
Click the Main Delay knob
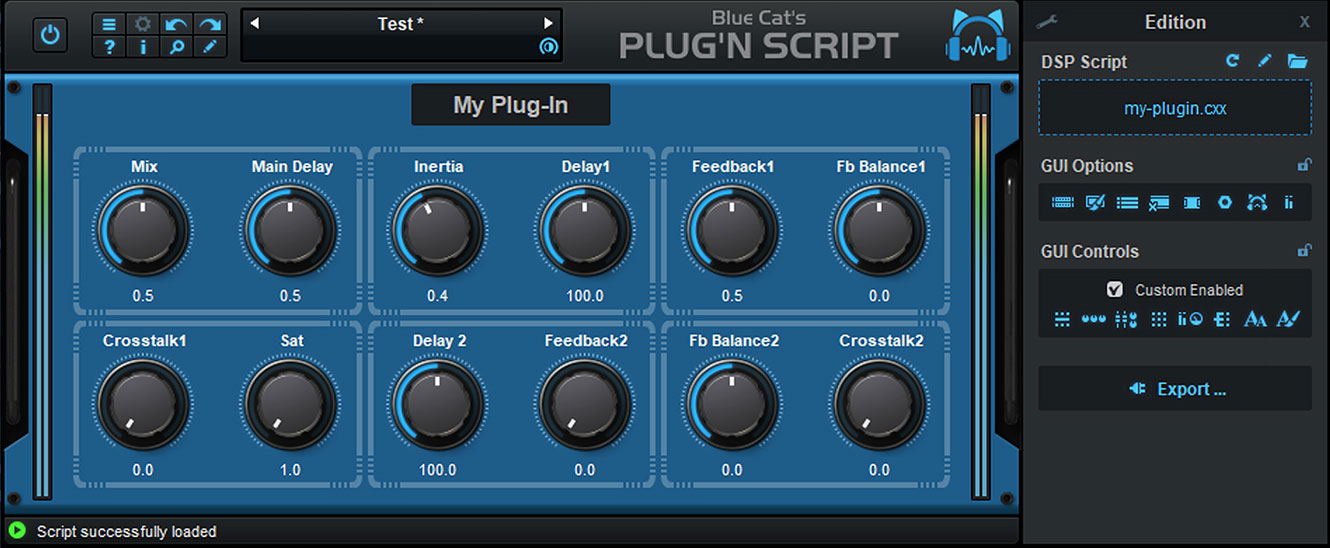[x=290, y=232]
